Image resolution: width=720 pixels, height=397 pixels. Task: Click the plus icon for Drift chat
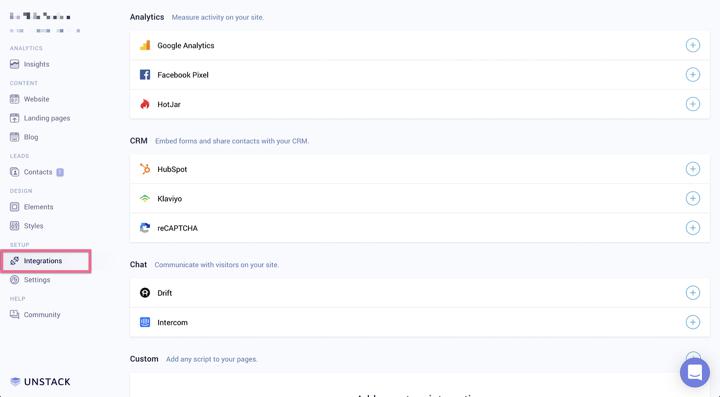(x=692, y=292)
